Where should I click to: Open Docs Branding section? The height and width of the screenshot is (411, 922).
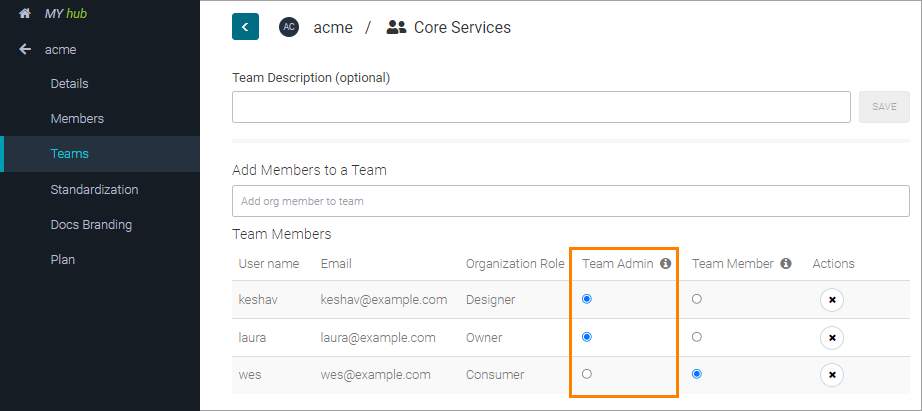point(91,225)
